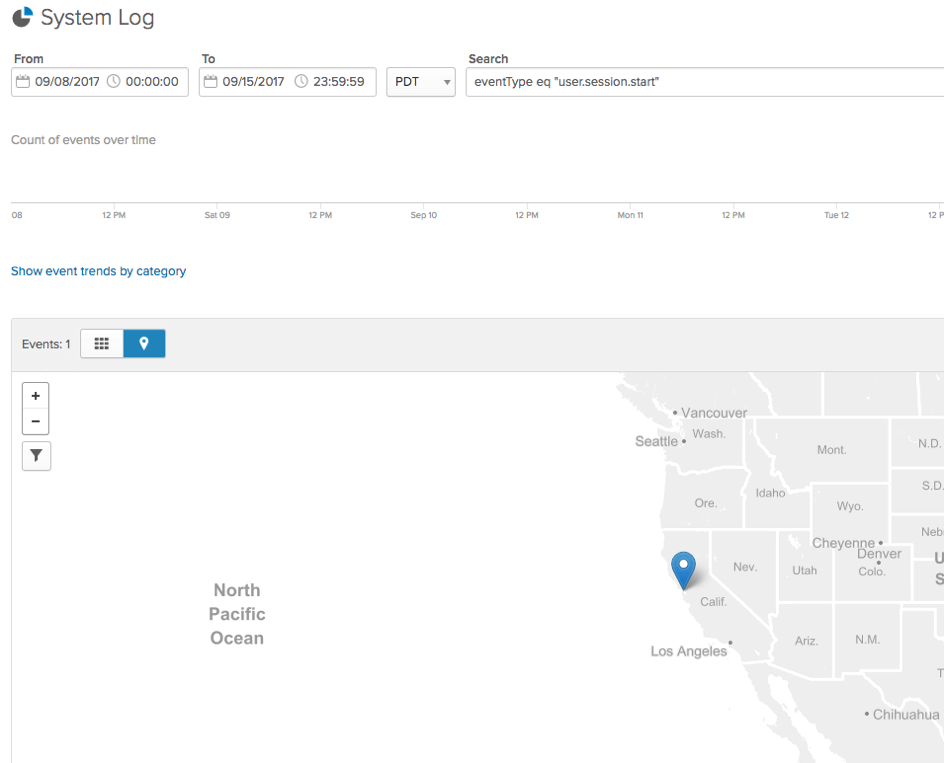Open the From date calendar icon
The height and width of the screenshot is (763, 944).
pyautogui.click(x=23, y=82)
